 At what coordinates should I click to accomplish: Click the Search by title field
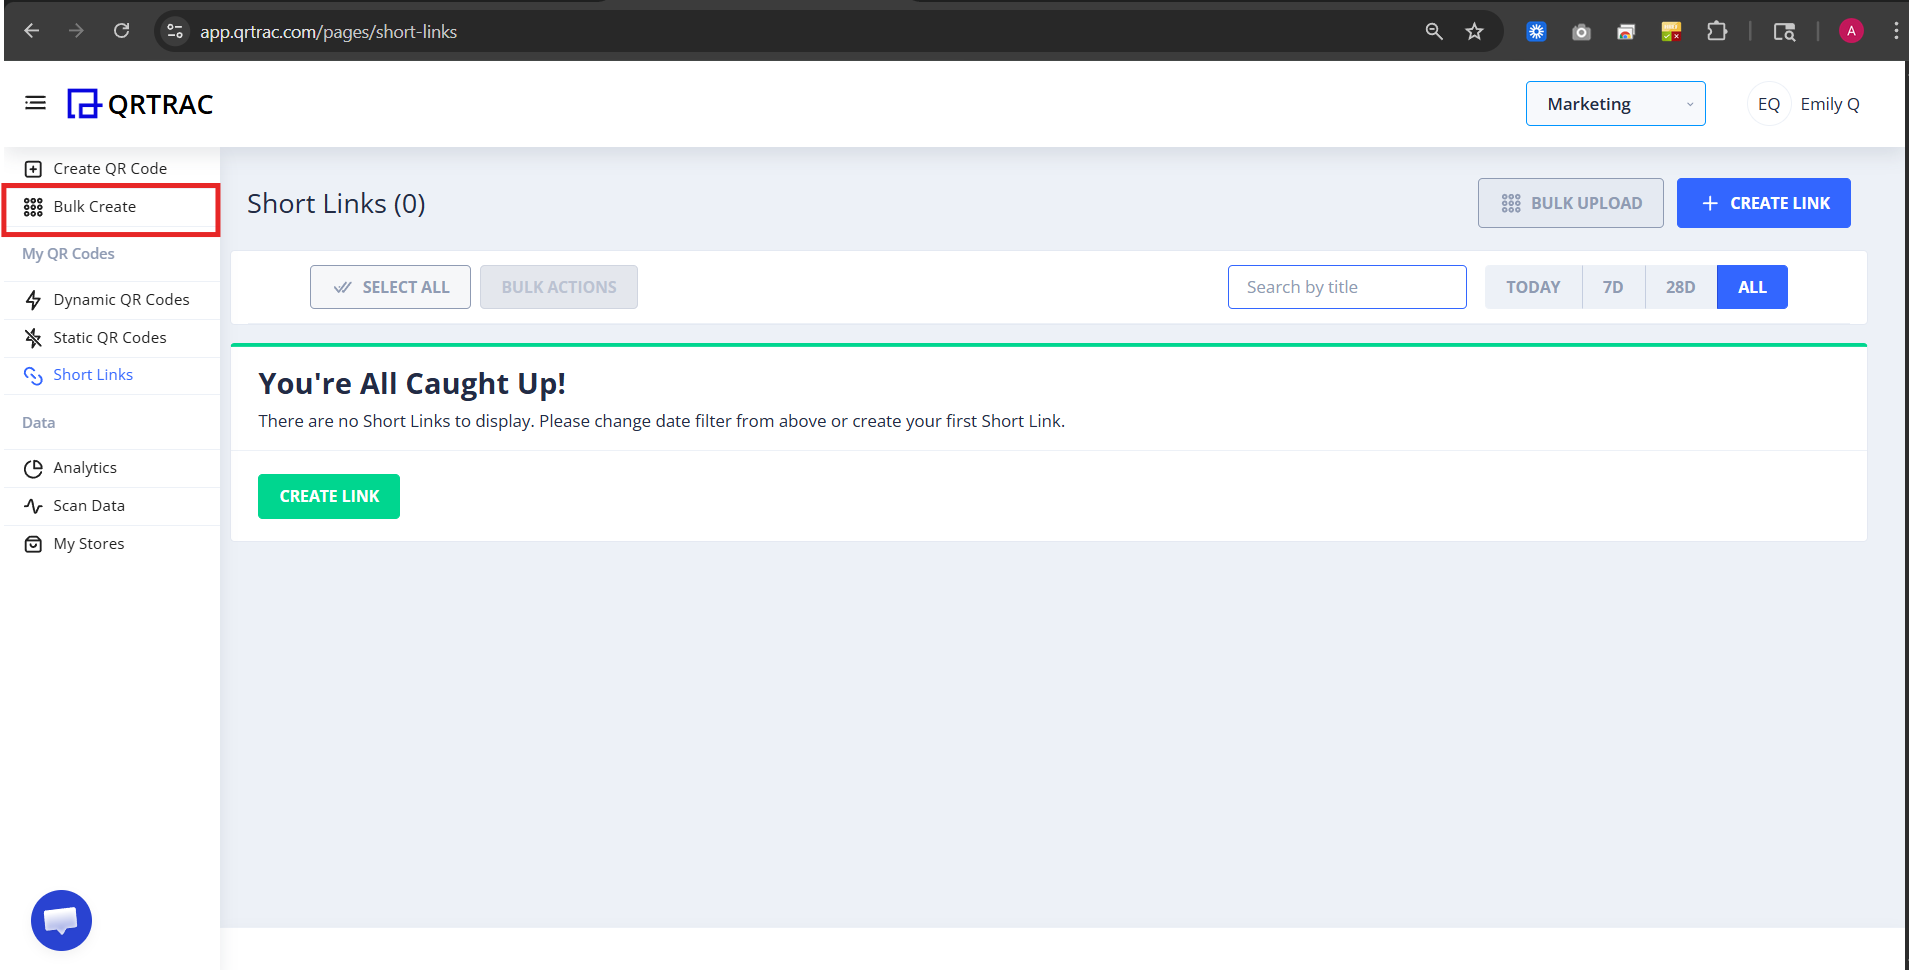(1346, 287)
